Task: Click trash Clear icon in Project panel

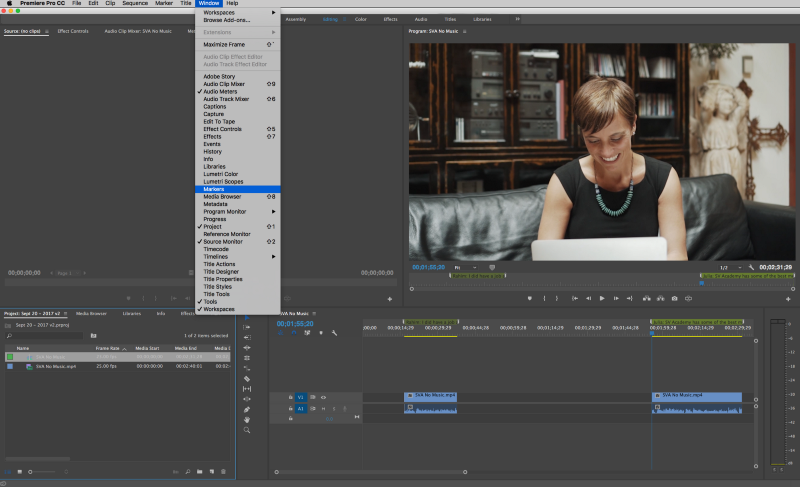Action: pos(223,472)
